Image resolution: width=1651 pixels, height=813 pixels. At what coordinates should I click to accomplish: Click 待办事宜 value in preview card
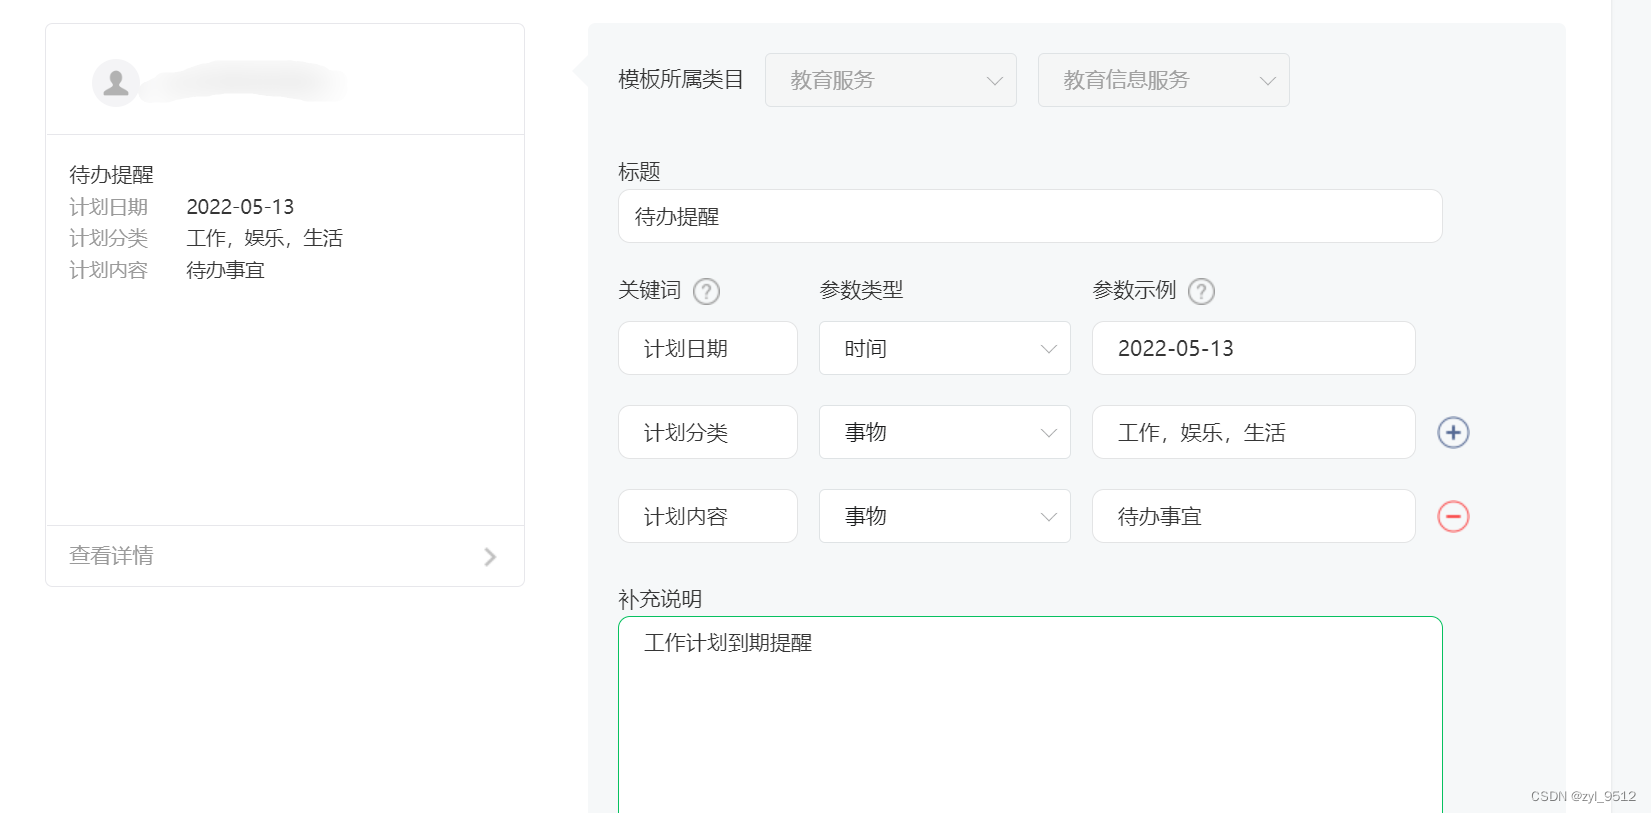point(226,270)
